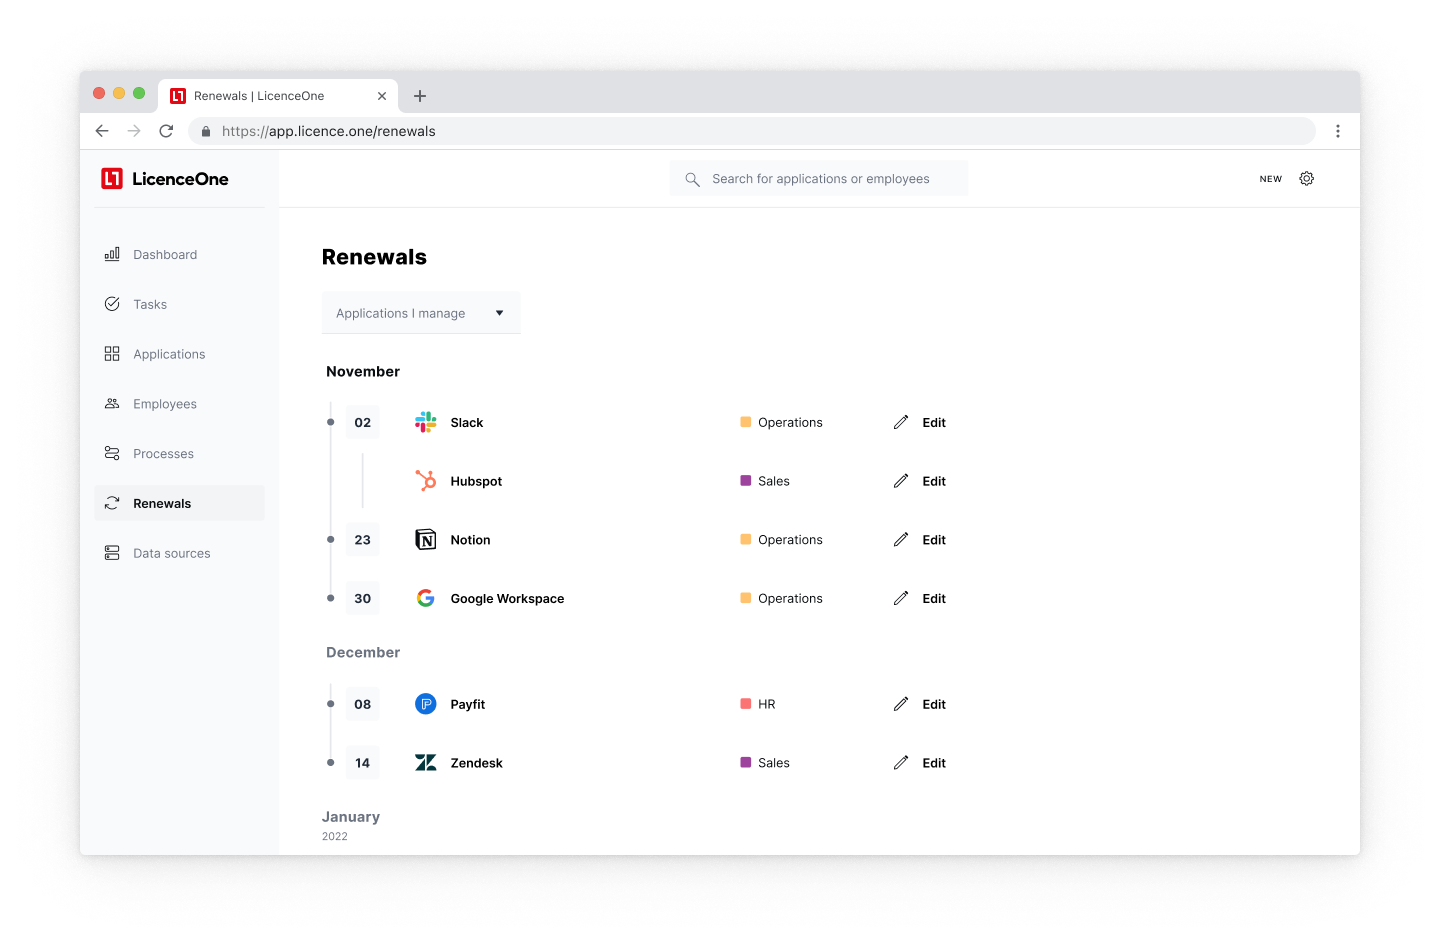This screenshot has width=1440, height=944.
Task: Edit the Zendesk renewal
Action: click(920, 763)
